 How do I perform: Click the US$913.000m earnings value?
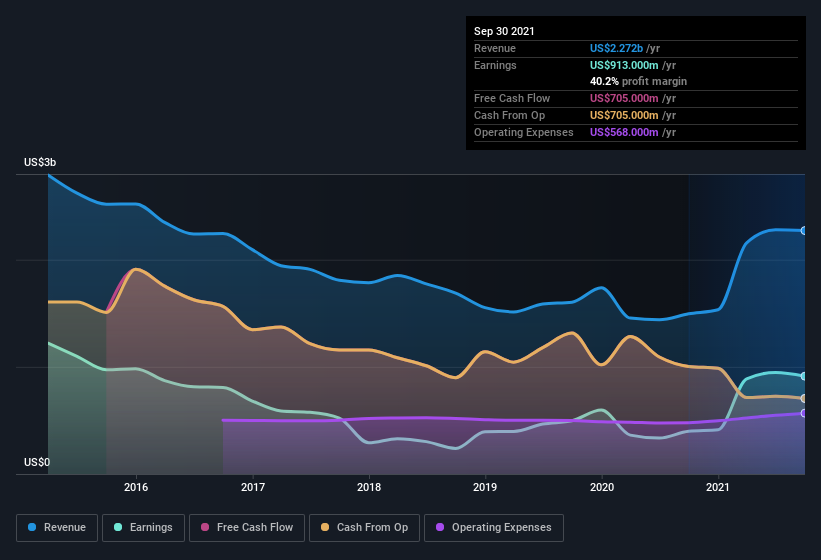coord(624,65)
